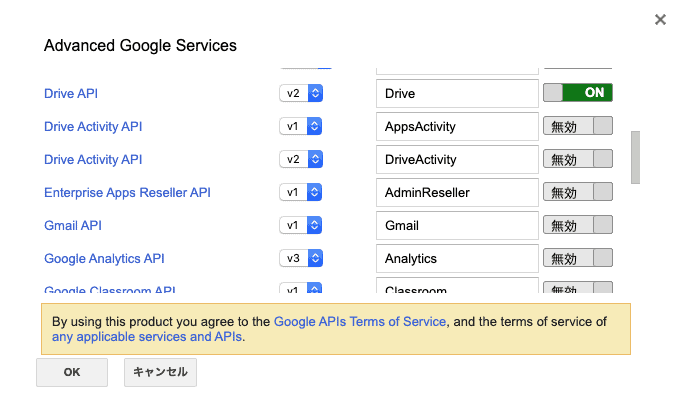Turn off the Drive API toggle
The image size is (679, 407).
click(577, 93)
